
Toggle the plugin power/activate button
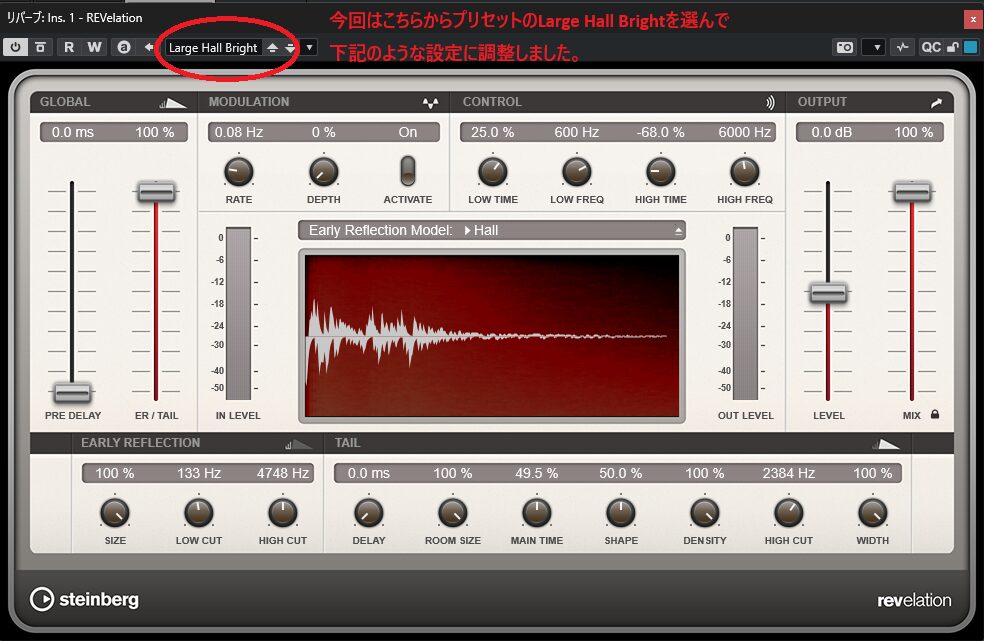[x=15, y=47]
